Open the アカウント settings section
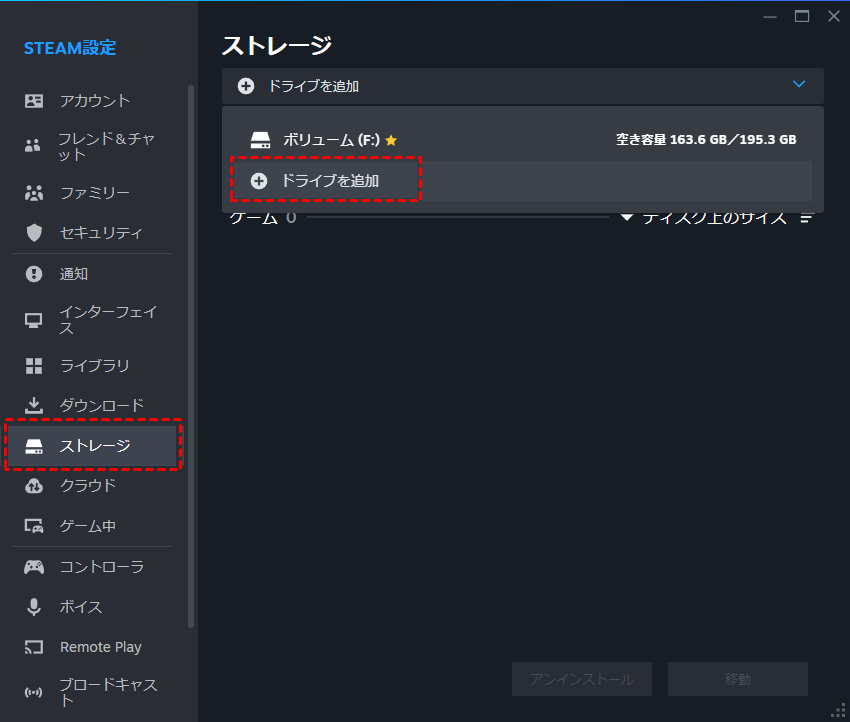850x722 pixels. click(x=93, y=101)
